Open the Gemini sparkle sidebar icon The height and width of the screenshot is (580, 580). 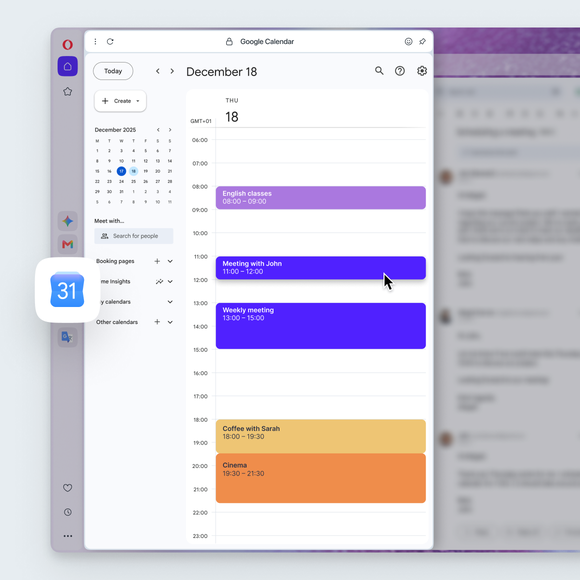pyautogui.click(x=67, y=221)
